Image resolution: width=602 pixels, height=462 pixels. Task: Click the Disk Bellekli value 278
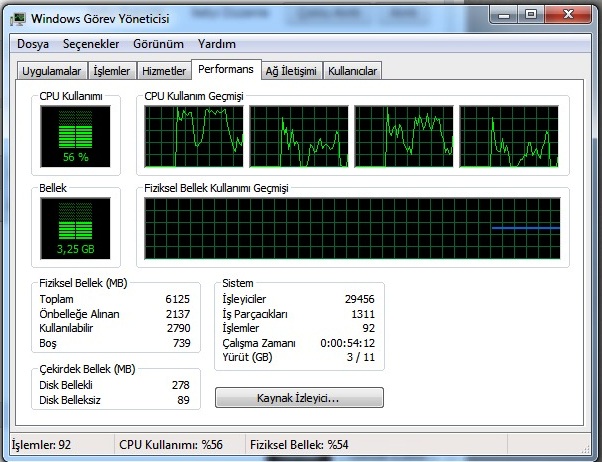point(181,385)
